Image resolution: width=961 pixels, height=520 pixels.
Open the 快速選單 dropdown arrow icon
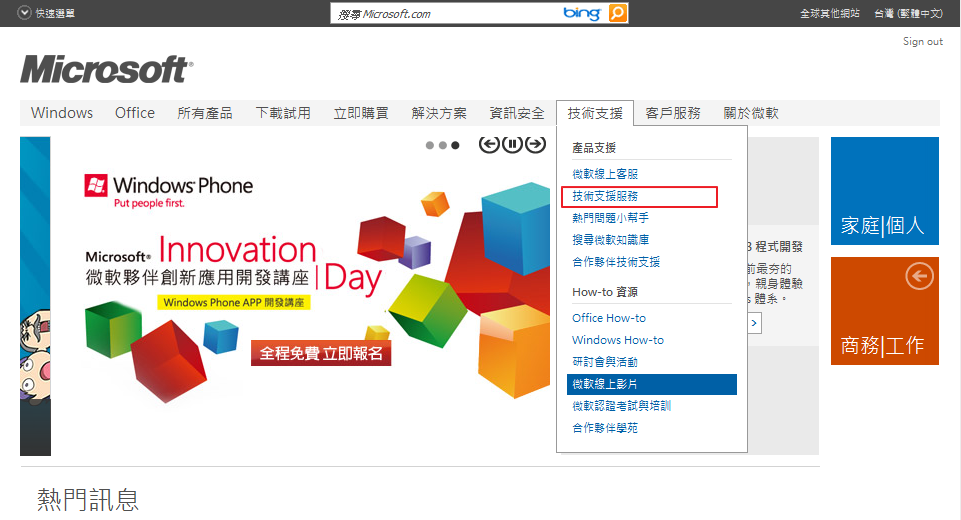coord(24,13)
